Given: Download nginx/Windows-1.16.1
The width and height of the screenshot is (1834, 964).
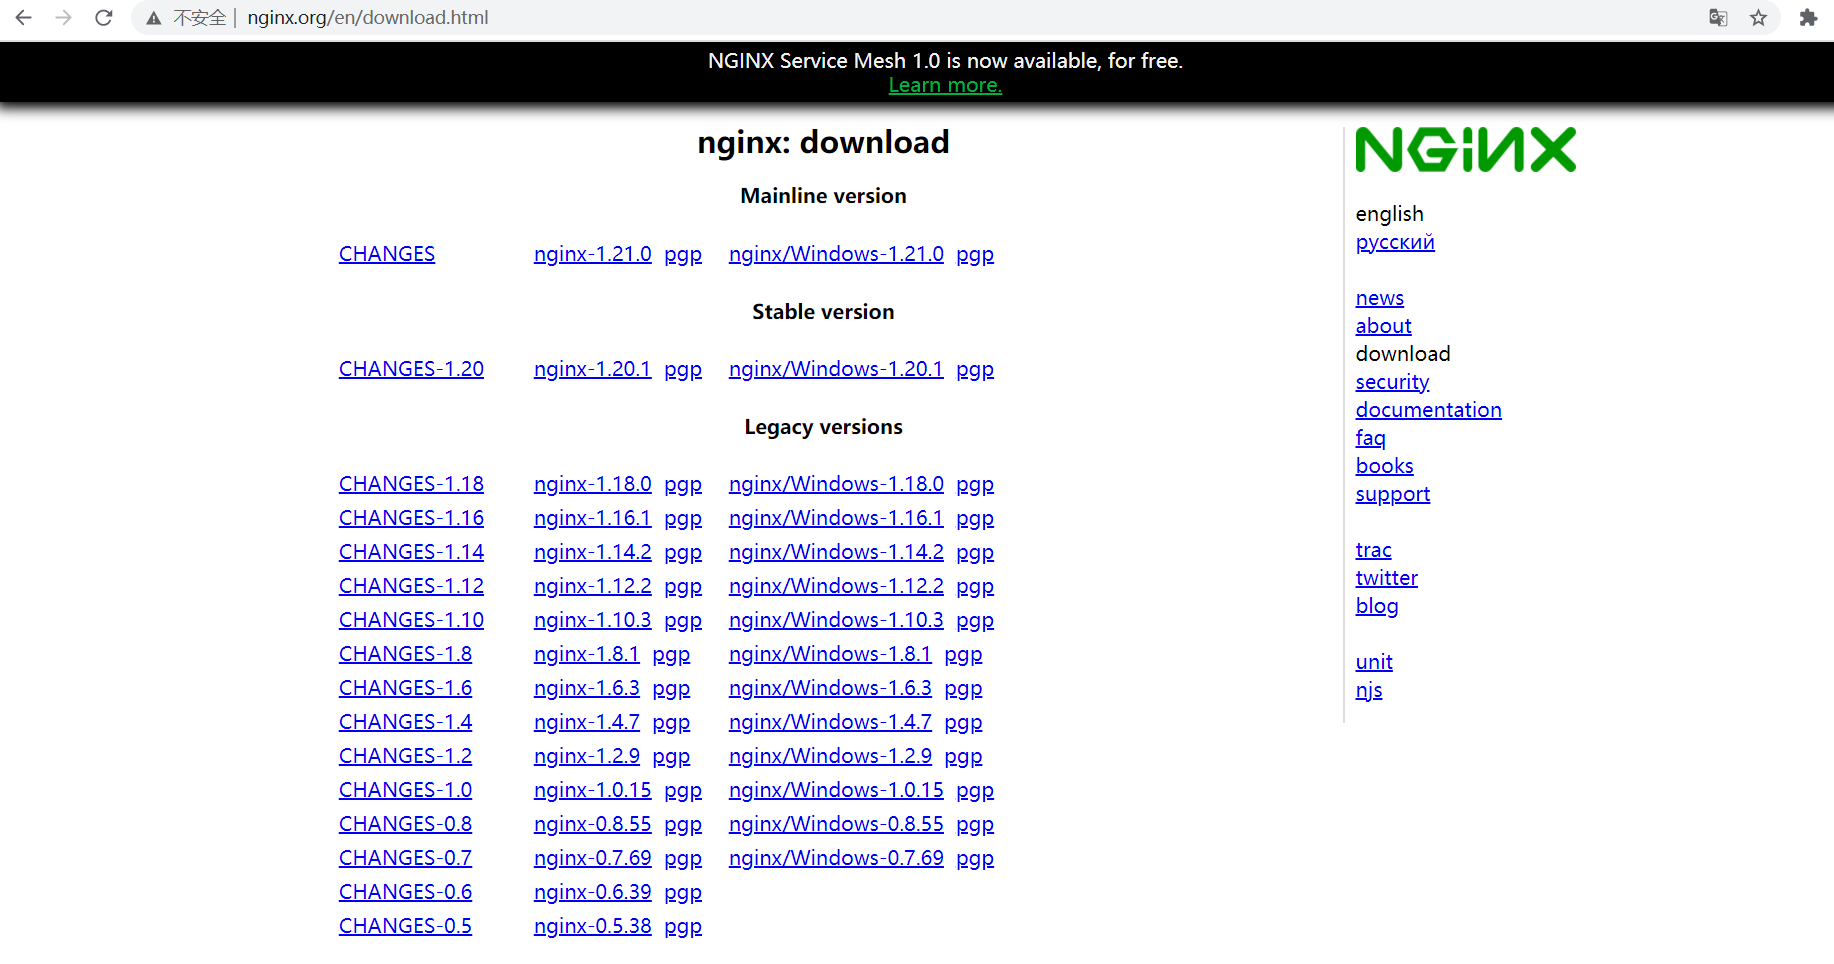Looking at the screenshot, I should (836, 518).
